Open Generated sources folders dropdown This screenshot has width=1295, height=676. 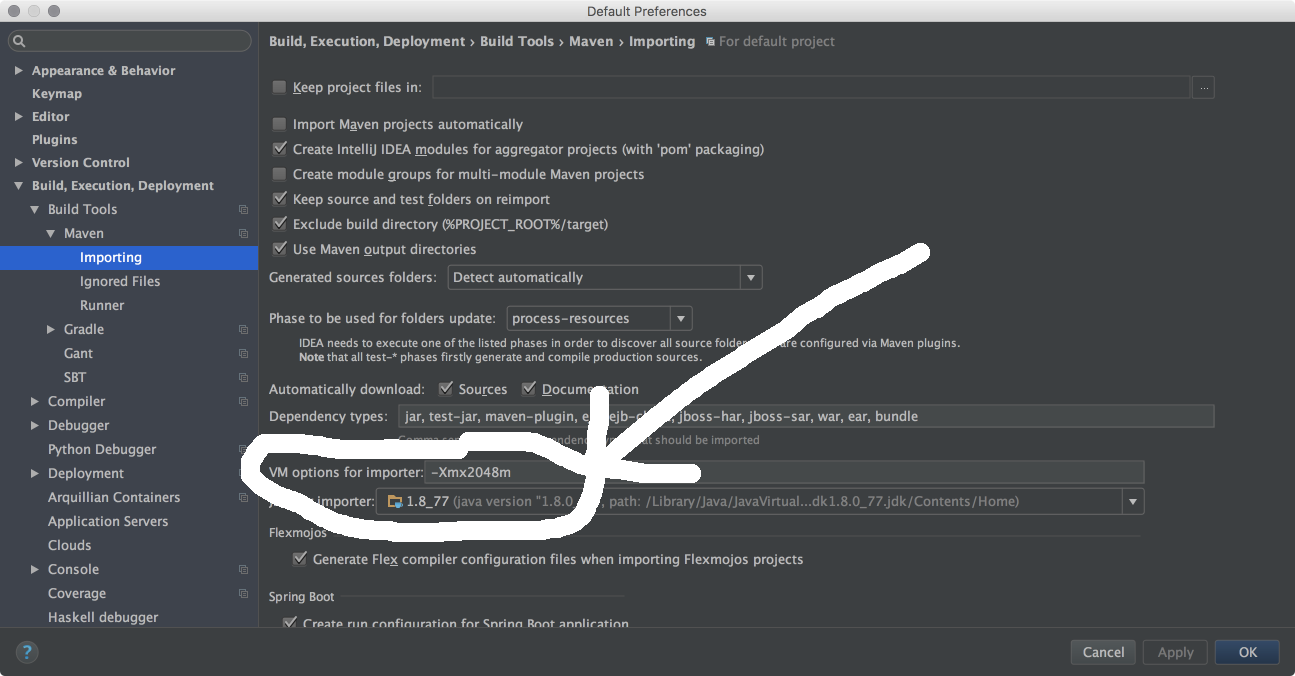pyautogui.click(x=605, y=277)
